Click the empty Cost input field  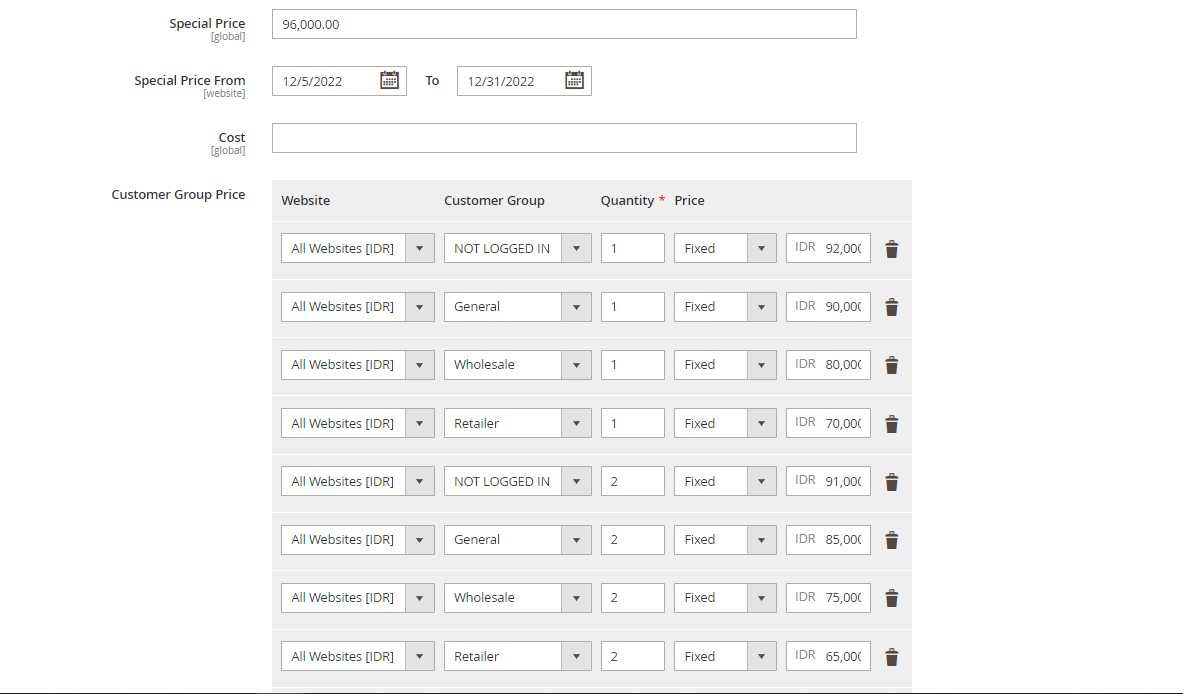coord(564,137)
